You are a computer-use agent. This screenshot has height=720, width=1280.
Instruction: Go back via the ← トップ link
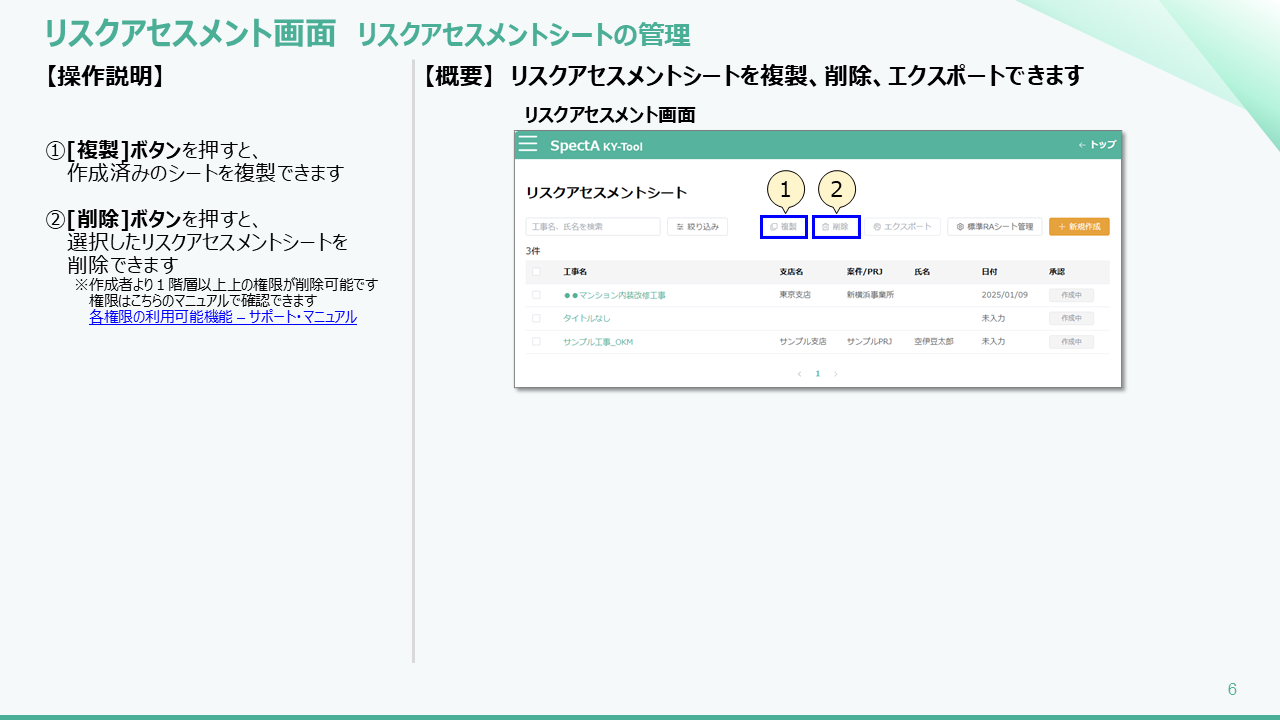click(x=1097, y=145)
